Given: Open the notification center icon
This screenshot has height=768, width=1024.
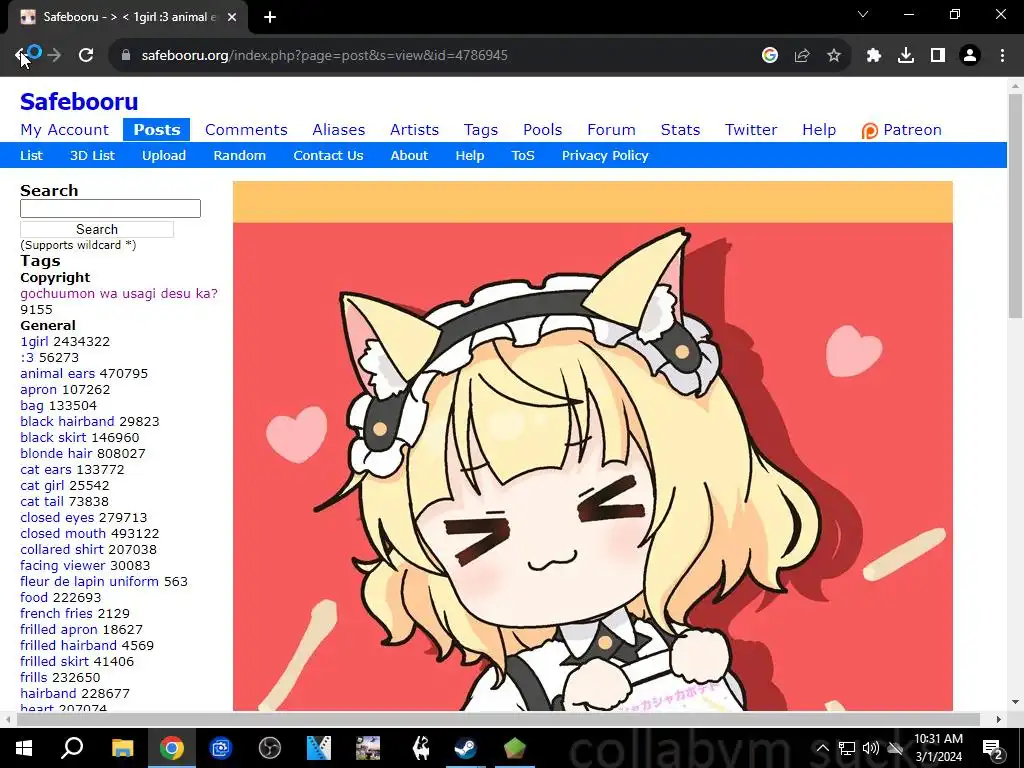Looking at the screenshot, I should 992,748.
